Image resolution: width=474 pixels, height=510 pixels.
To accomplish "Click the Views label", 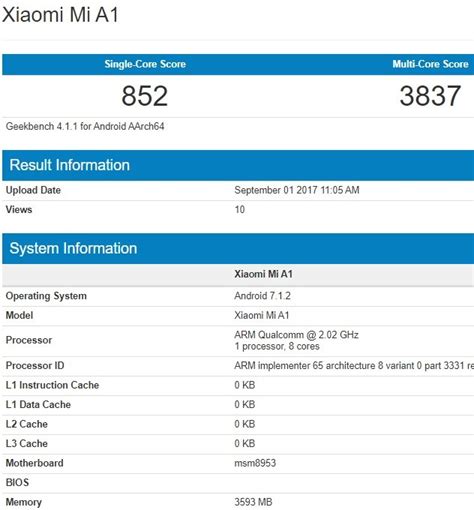I will pyautogui.click(x=19, y=210).
